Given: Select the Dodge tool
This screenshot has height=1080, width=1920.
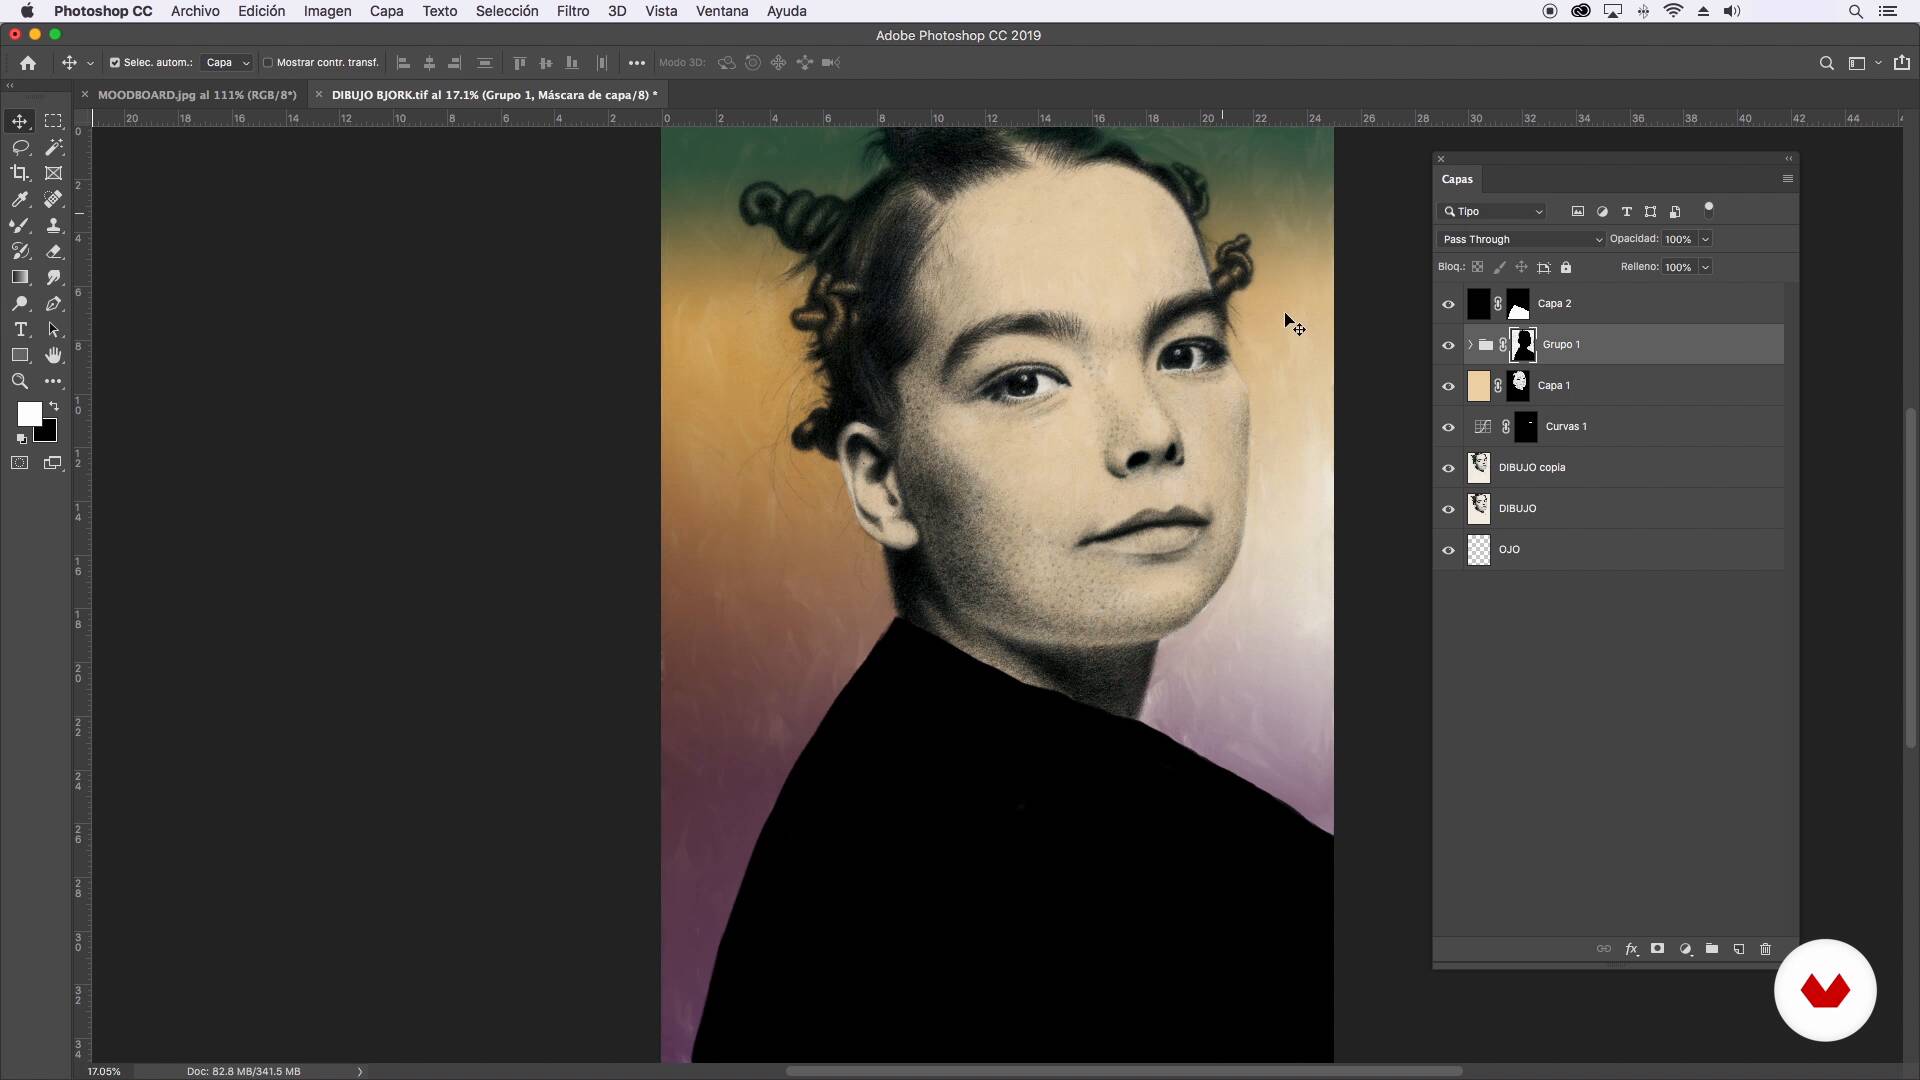Looking at the screenshot, I should click(x=20, y=303).
